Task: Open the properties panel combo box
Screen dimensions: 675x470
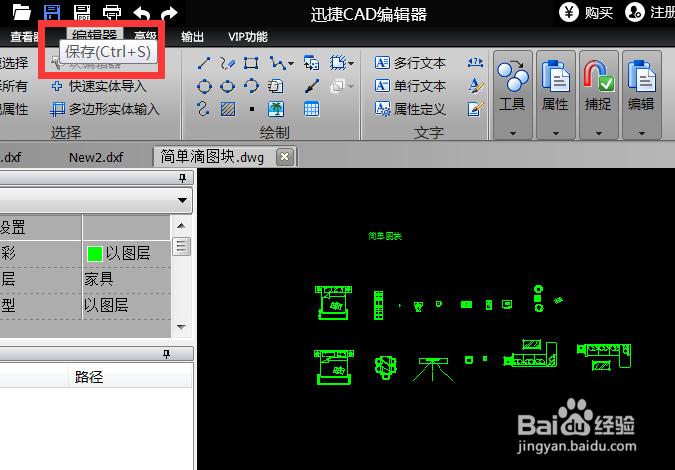Action: (x=96, y=200)
